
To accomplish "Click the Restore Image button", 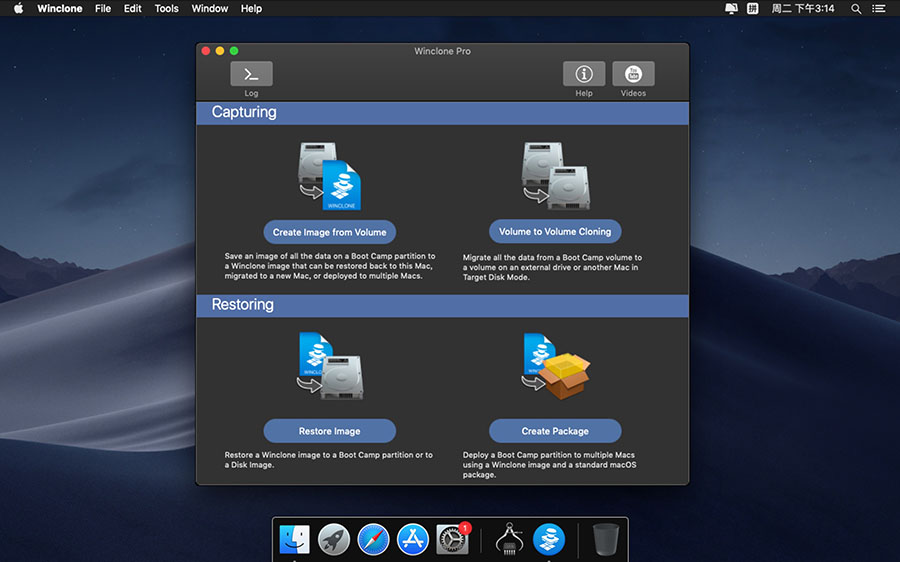I will click(x=329, y=431).
